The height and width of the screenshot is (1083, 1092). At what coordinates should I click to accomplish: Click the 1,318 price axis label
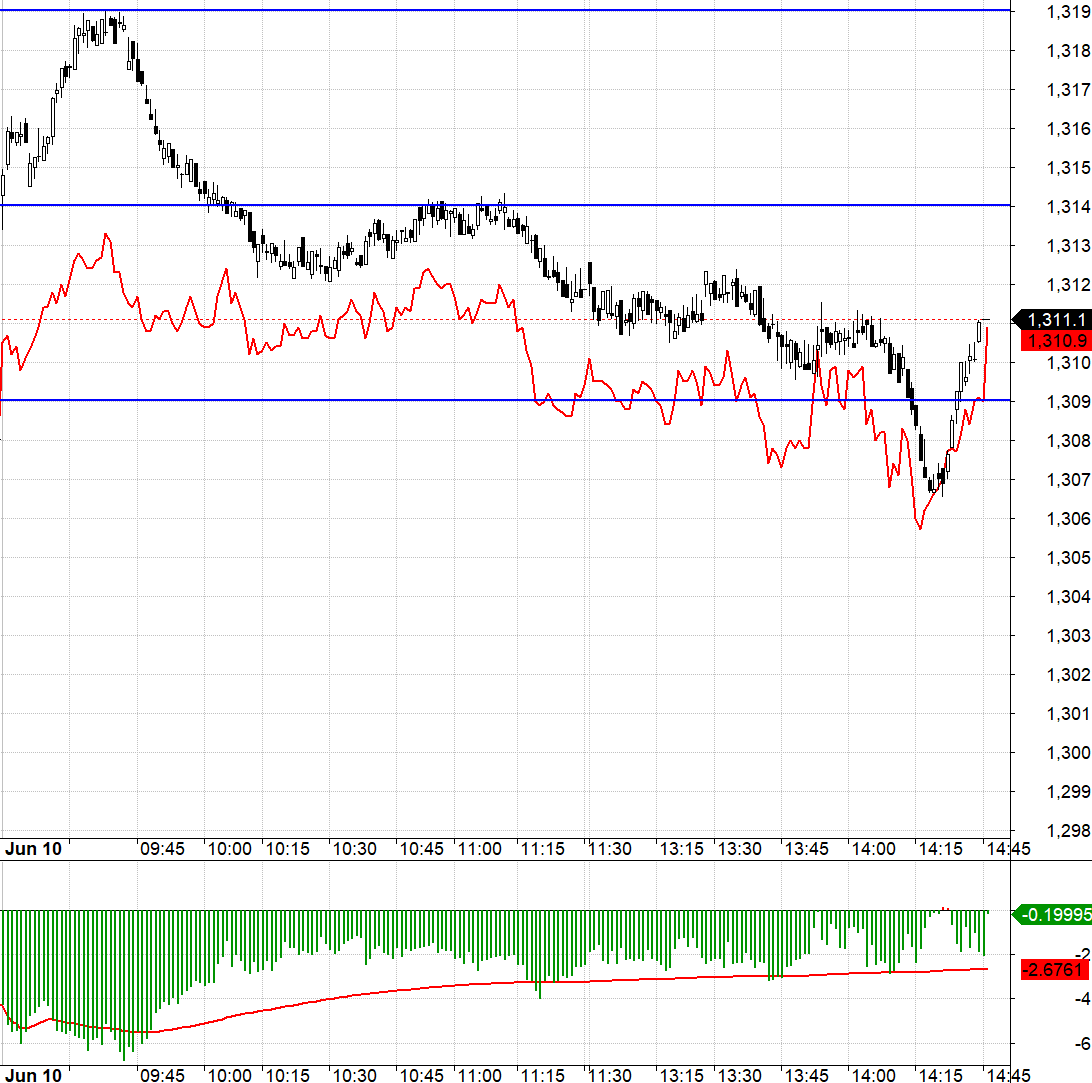click(x=1068, y=51)
